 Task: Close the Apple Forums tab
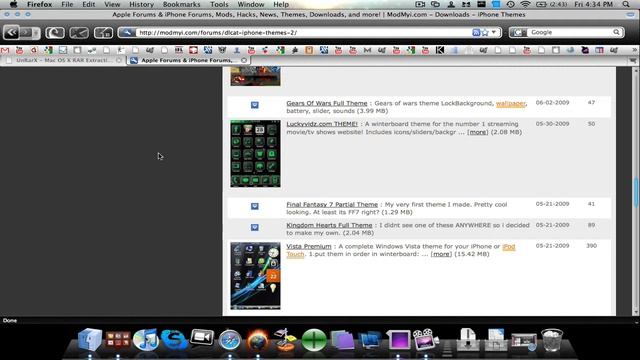tap(244, 60)
